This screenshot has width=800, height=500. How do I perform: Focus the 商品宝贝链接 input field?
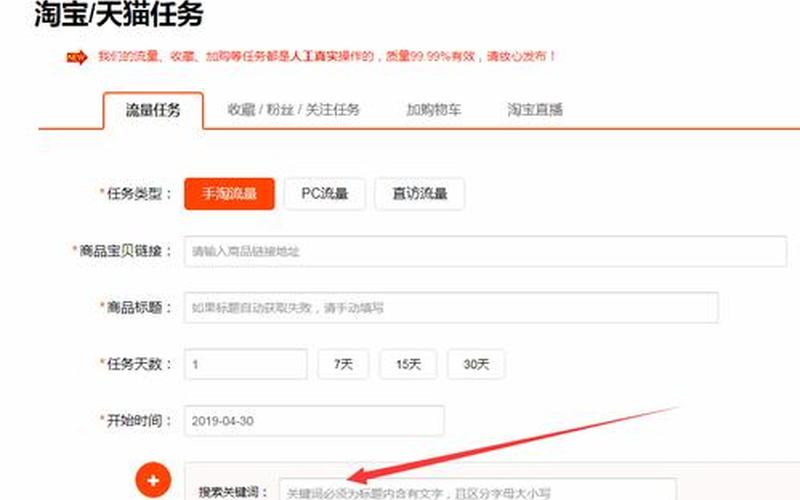pyautogui.click(x=485, y=251)
